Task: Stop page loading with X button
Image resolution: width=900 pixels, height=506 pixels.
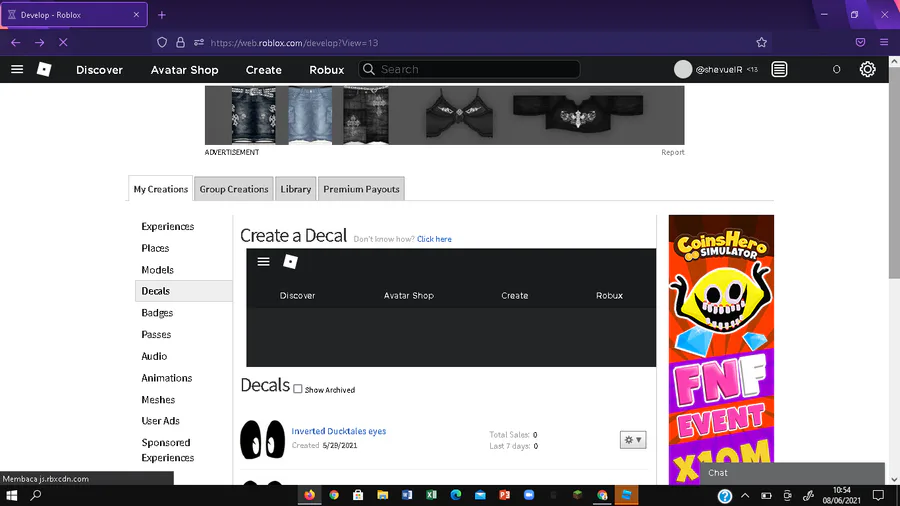Action: (63, 42)
